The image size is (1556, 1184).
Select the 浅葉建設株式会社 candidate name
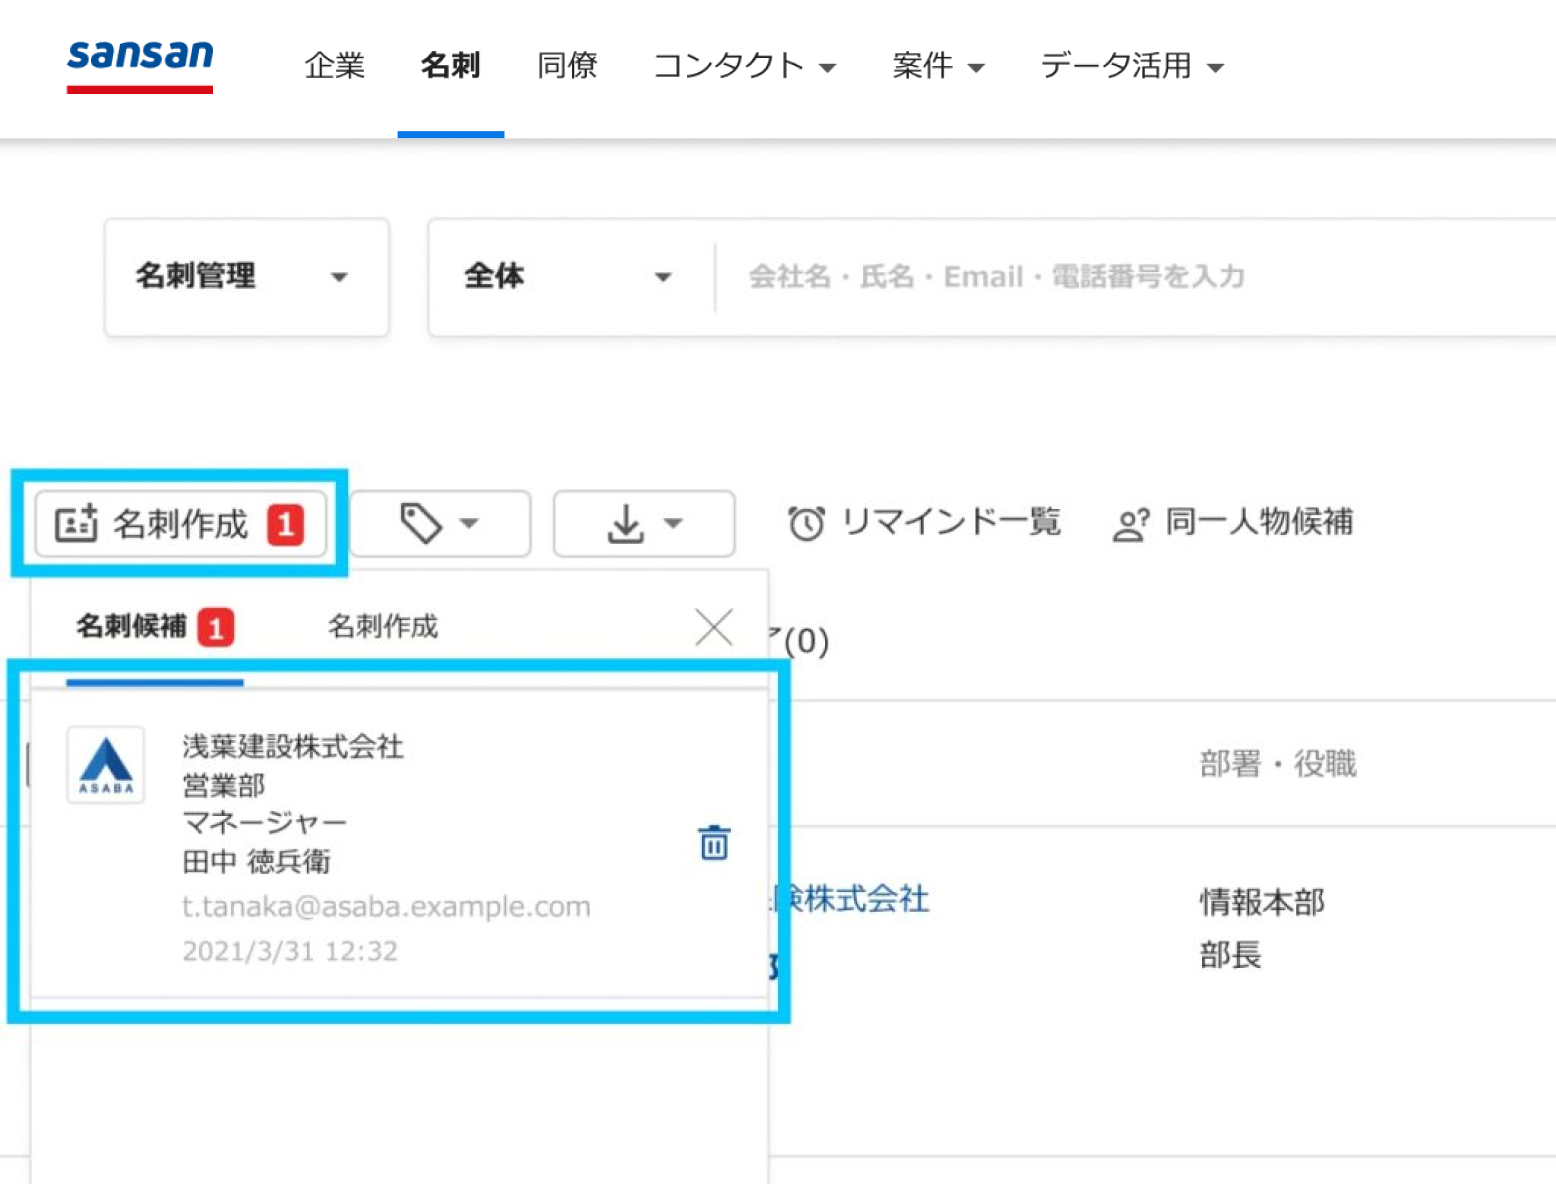click(x=293, y=746)
